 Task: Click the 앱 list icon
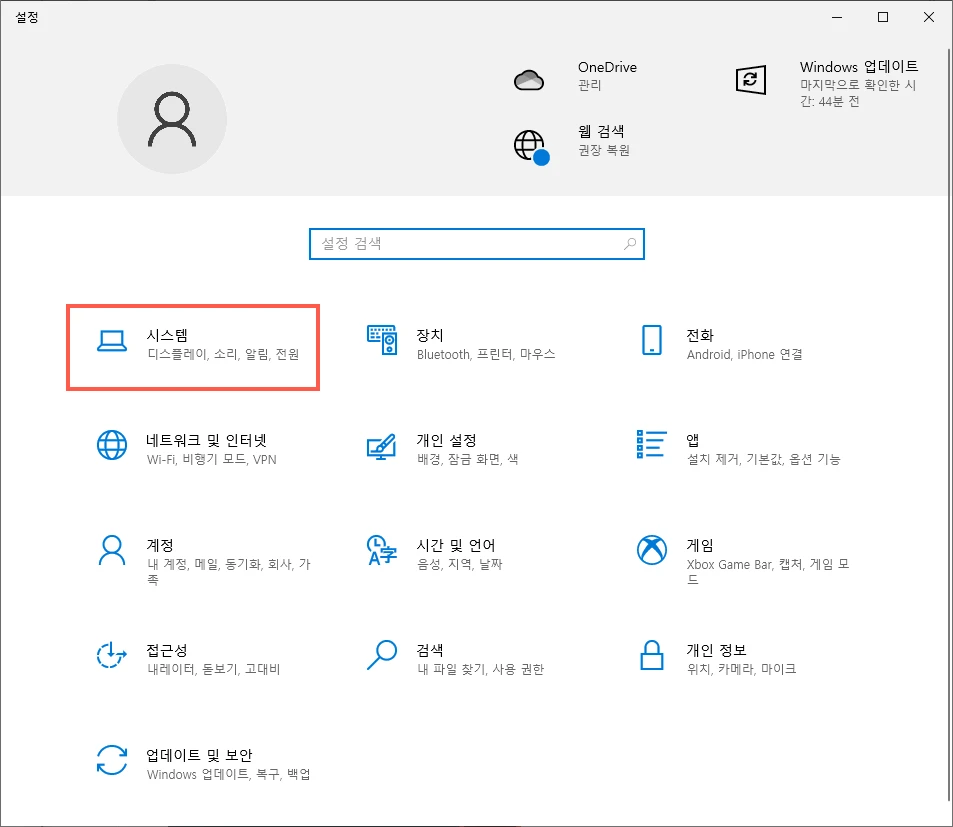(x=652, y=444)
